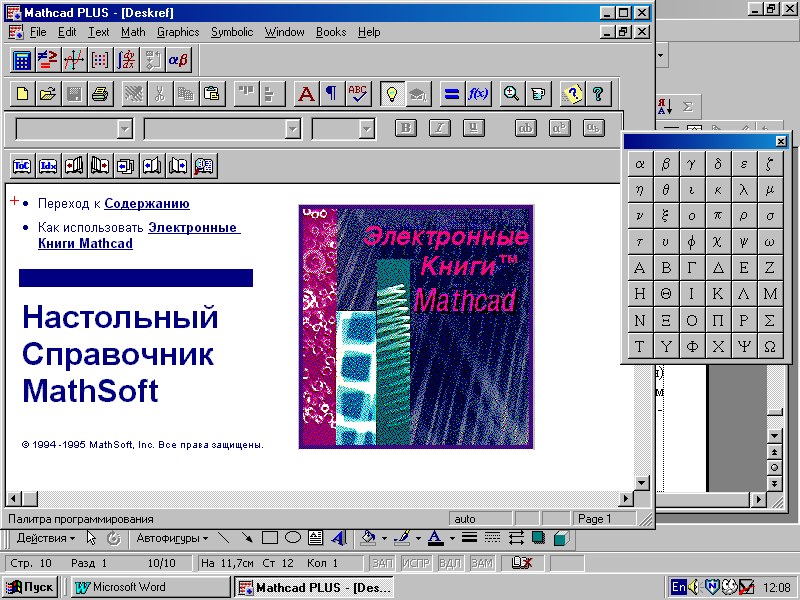Toggle superscript formatting

pyautogui.click(x=560, y=128)
